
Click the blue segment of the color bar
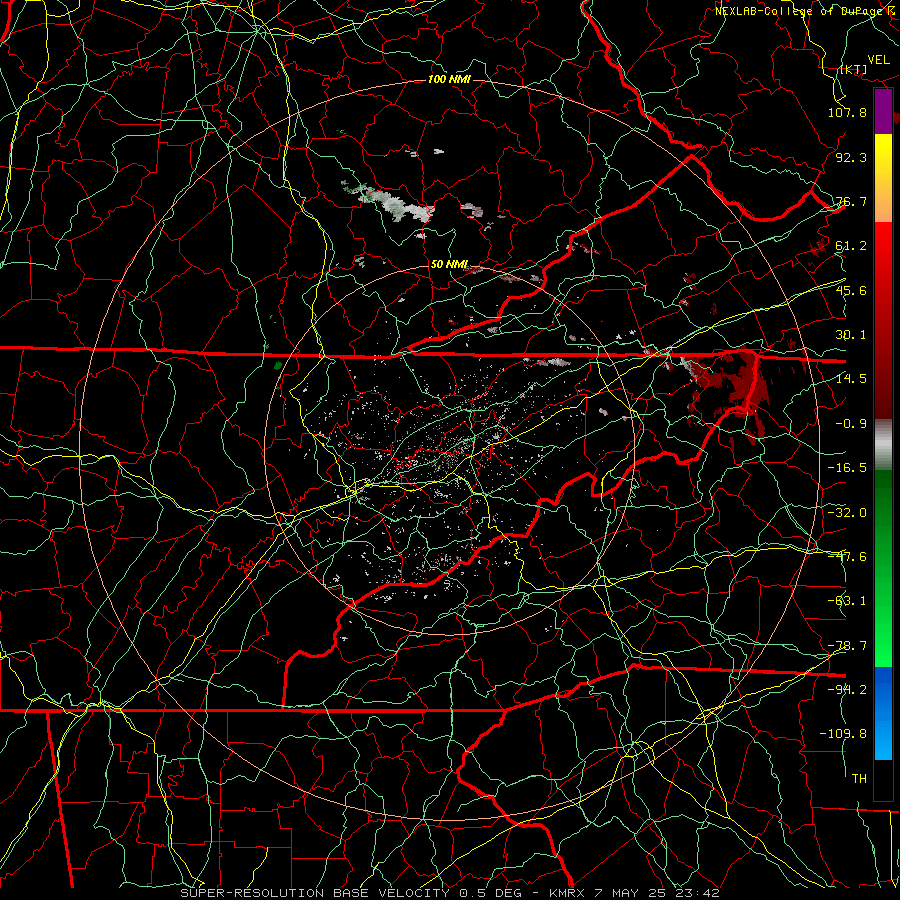click(883, 713)
